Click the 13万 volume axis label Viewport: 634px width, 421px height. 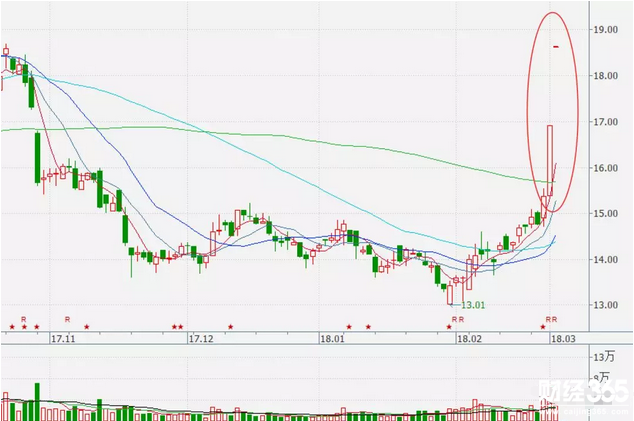coord(604,357)
